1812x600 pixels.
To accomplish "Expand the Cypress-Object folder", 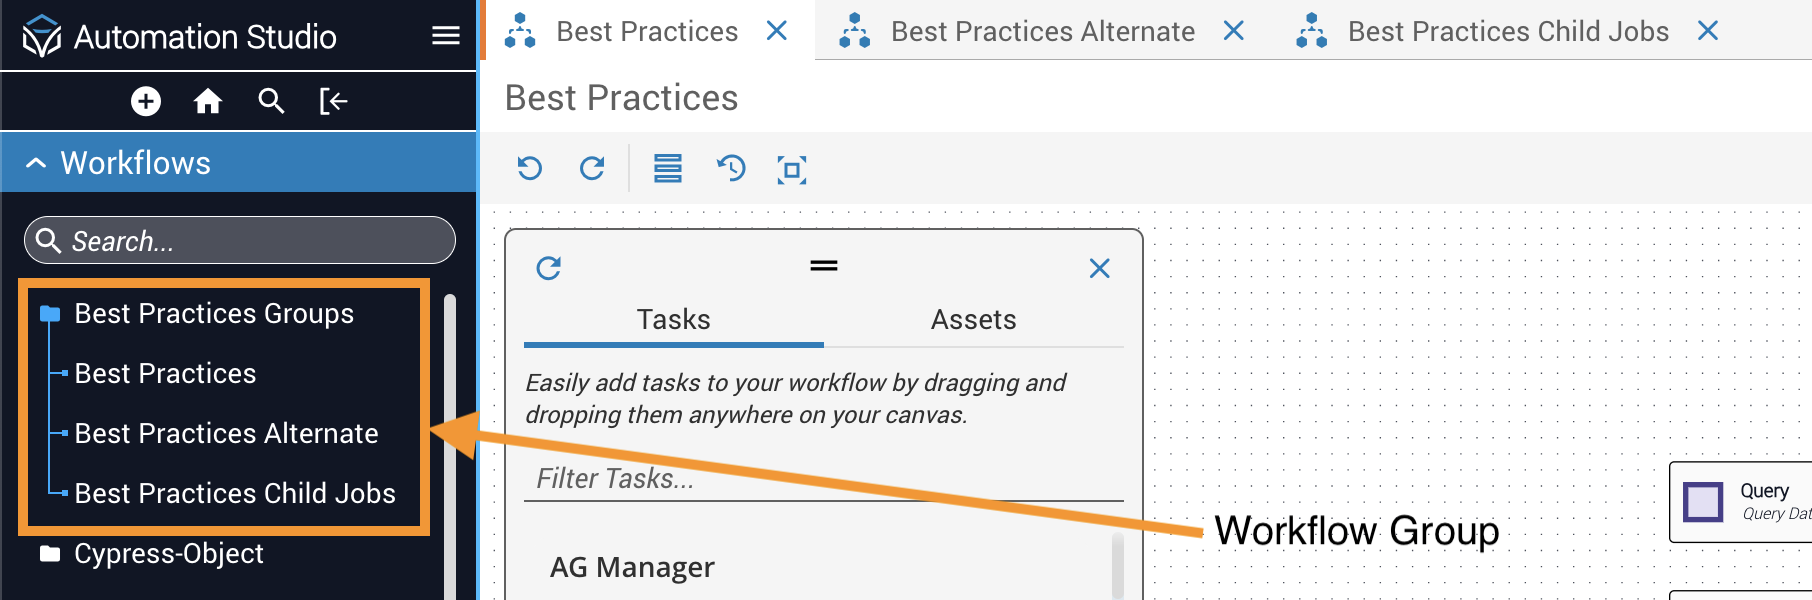I will pyautogui.click(x=49, y=554).
